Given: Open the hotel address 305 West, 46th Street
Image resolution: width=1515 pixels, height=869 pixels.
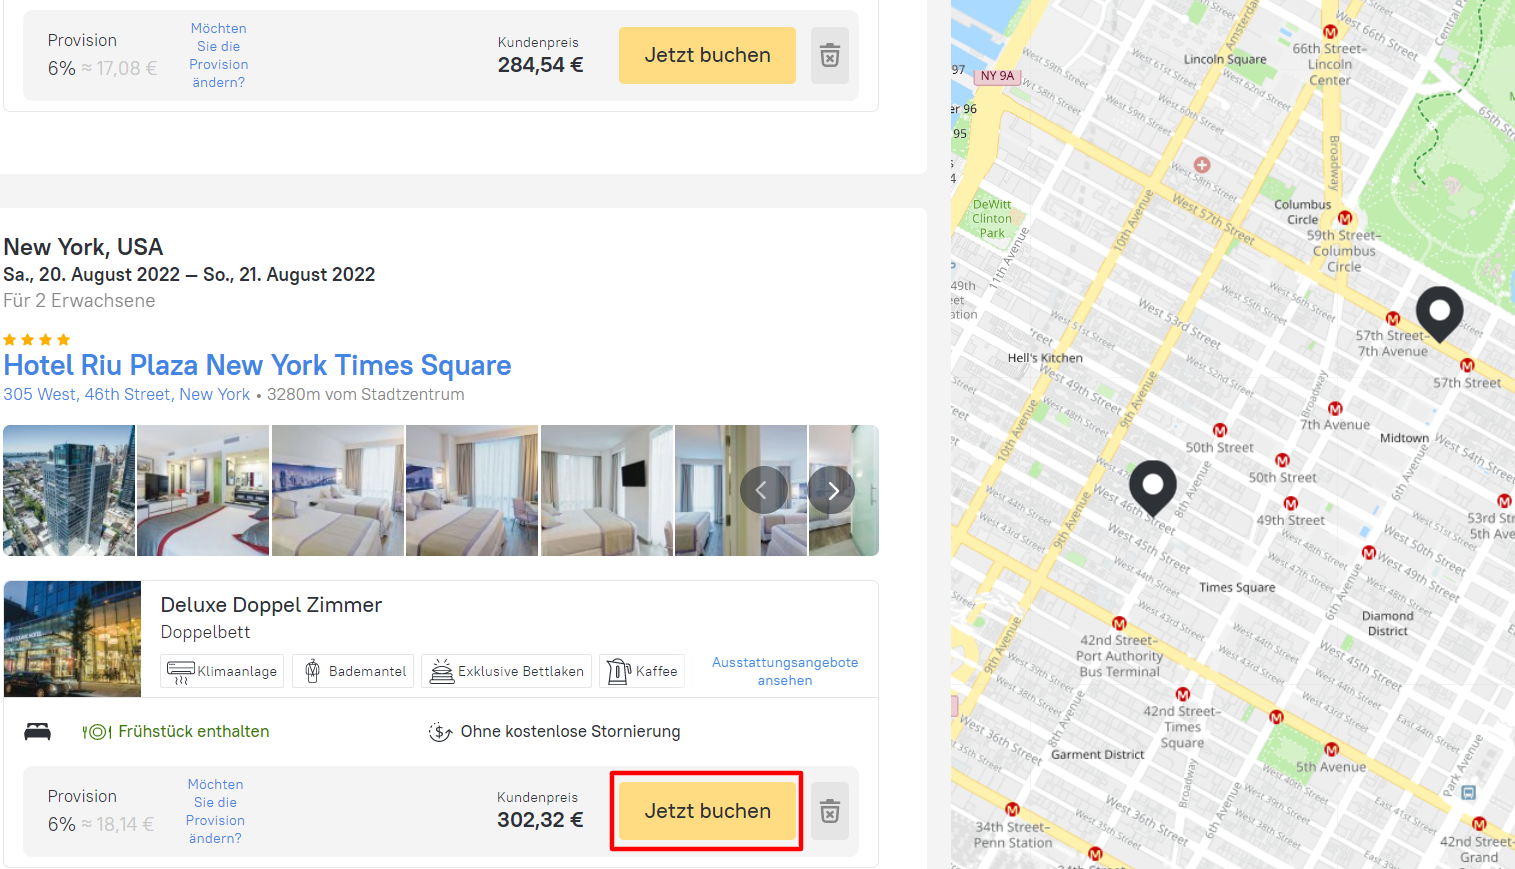Looking at the screenshot, I should tap(127, 394).
